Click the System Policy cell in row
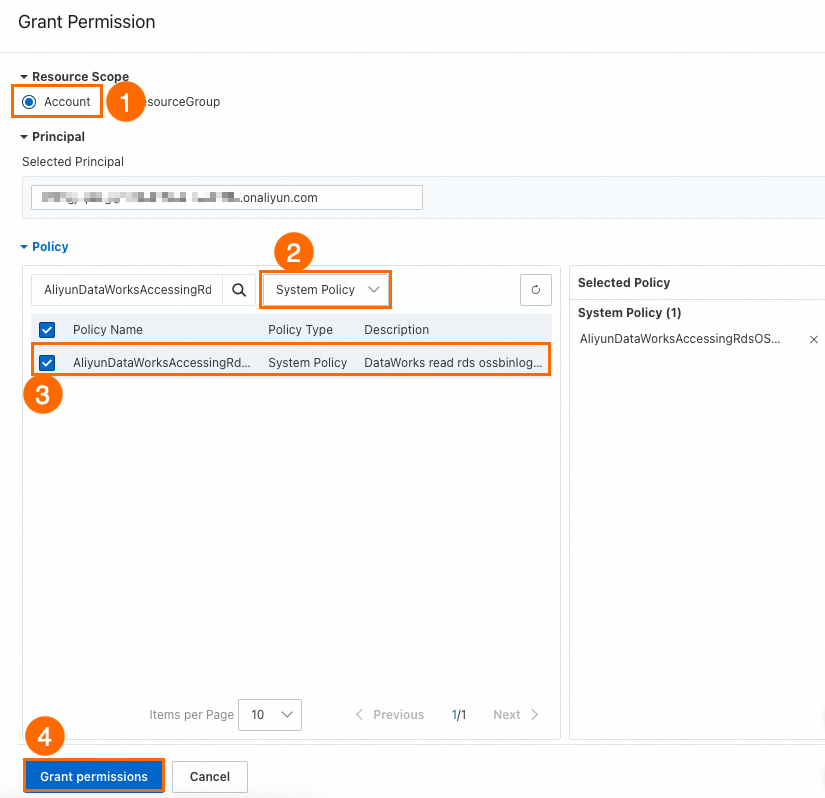 [308, 362]
